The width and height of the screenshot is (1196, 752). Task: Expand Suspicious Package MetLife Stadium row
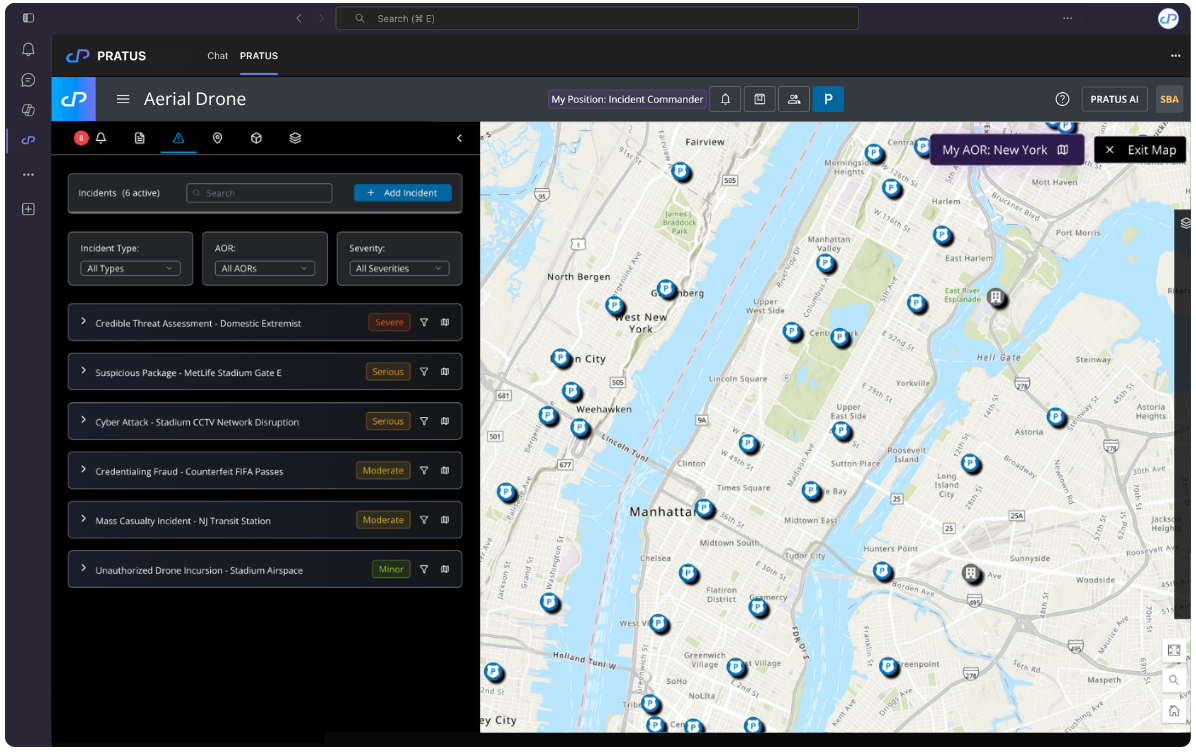(x=83, y=371)
